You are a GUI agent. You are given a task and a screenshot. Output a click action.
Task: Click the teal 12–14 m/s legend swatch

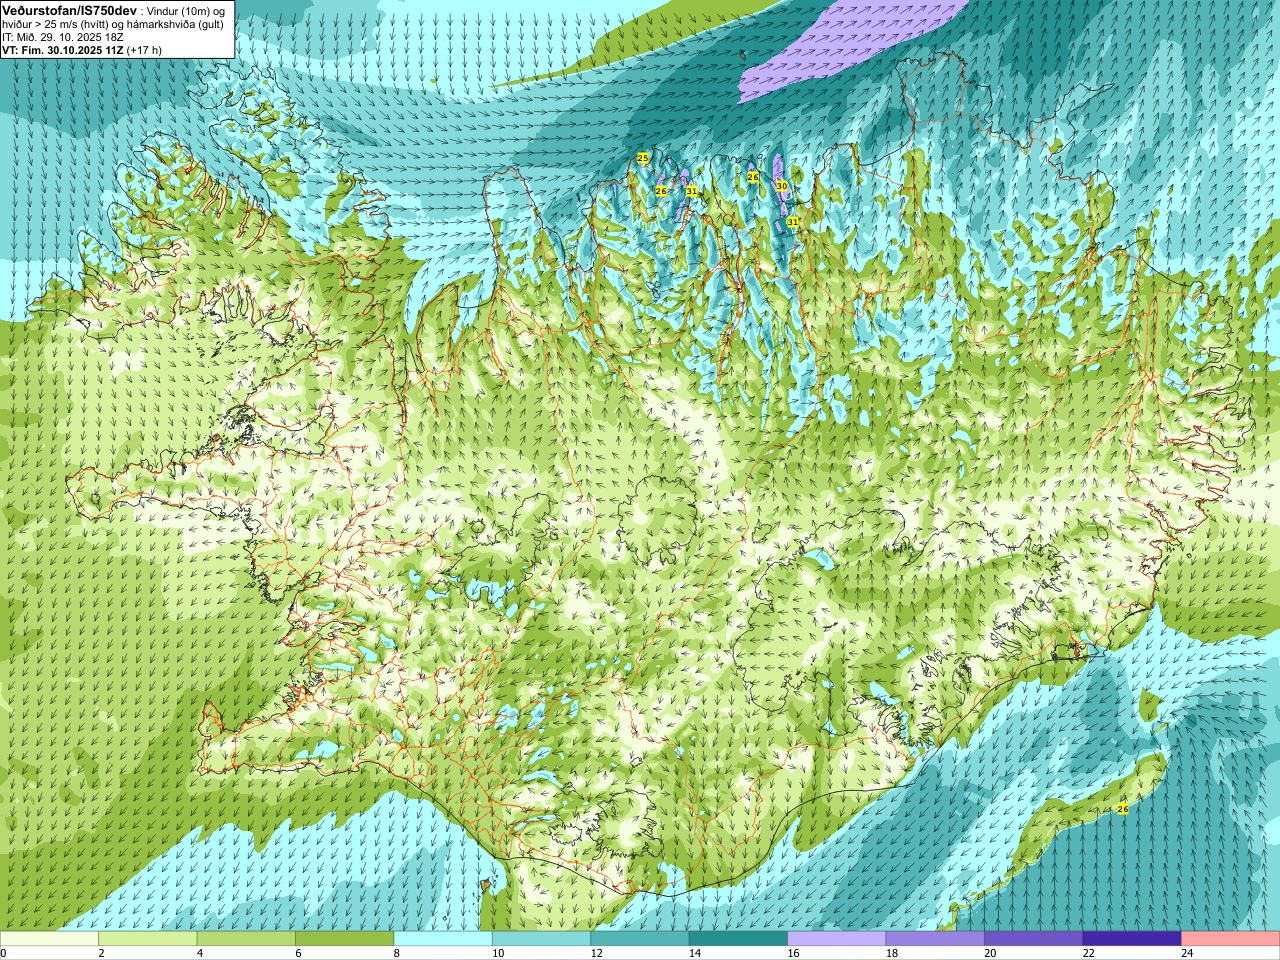(x=640, y=939)
